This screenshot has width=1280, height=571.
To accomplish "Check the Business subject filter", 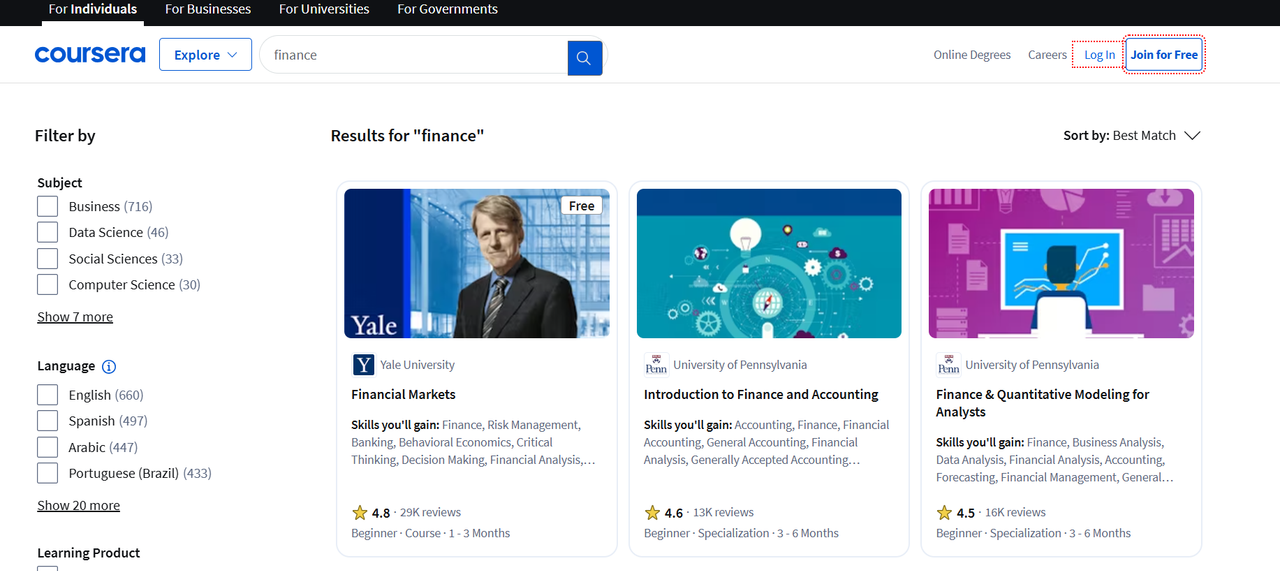I will click(x=48, y=207).
